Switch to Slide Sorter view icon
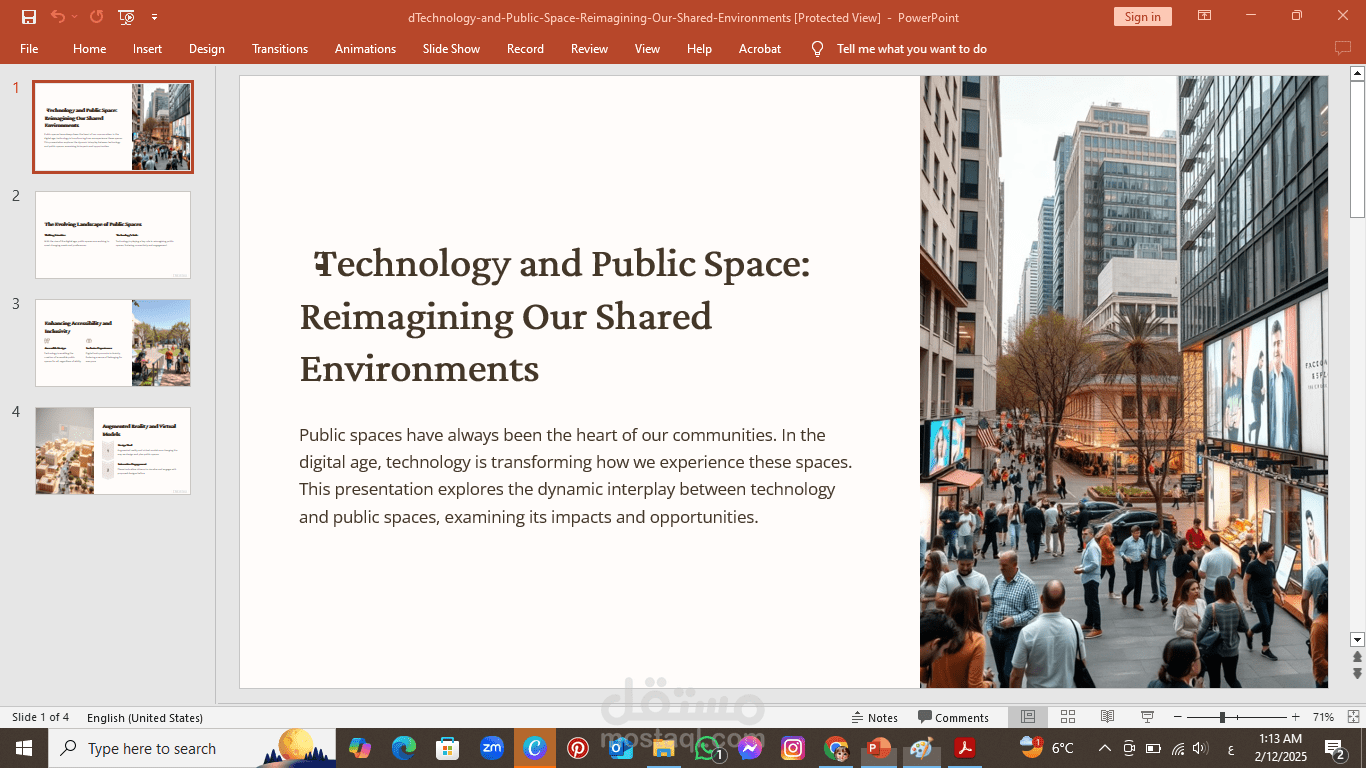This screenshot has height=768, width=1366. [1068, 717]
